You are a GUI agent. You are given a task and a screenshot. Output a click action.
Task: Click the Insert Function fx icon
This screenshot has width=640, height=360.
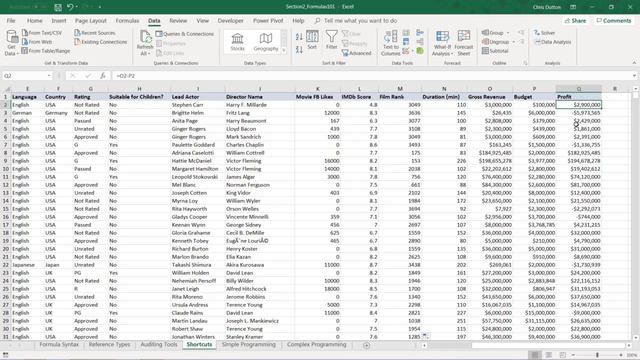tap(103, 76)
